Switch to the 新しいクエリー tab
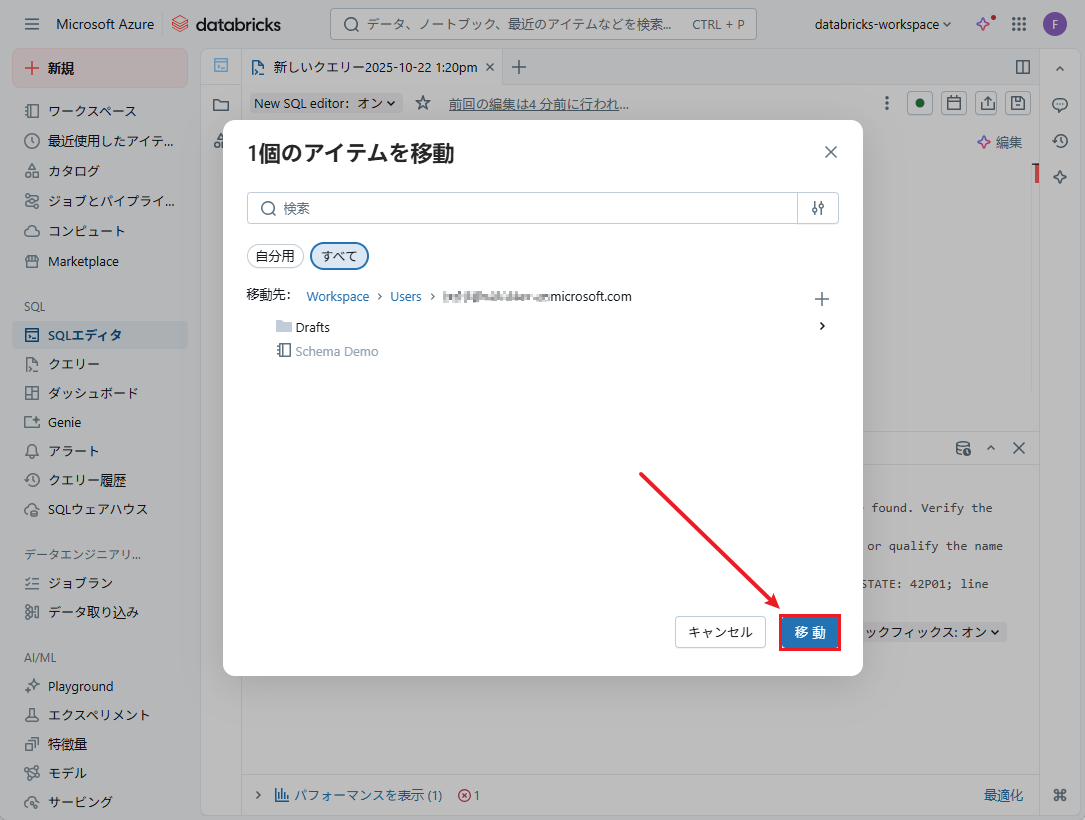Image resolution: width=1085 pixels, height=820 pixels. [x=375, y=67]
